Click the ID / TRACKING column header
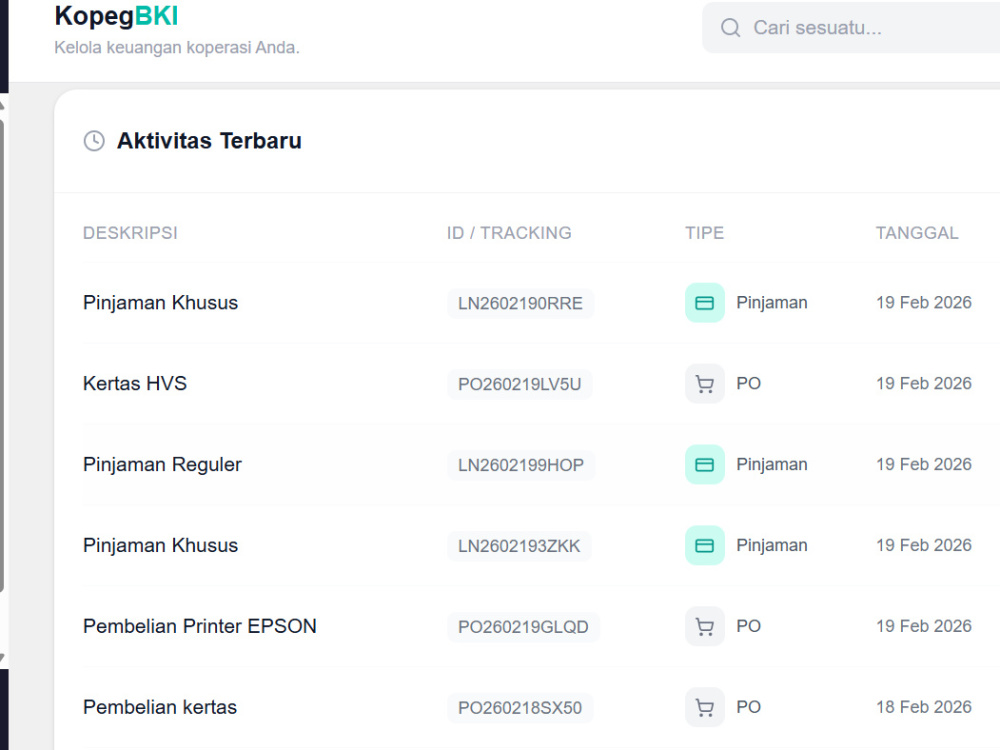Viewport: 1000px width, 750px height. [x=509, y=233]
